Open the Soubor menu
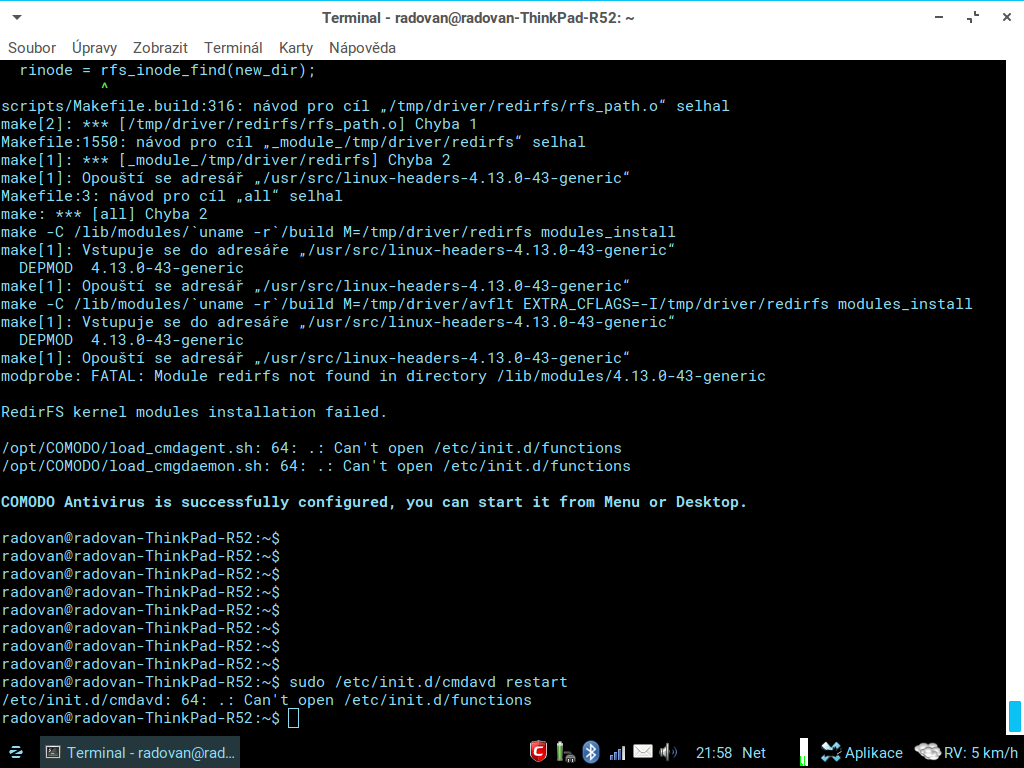This screenshot has height=768, width=1024. coord(31,48)
